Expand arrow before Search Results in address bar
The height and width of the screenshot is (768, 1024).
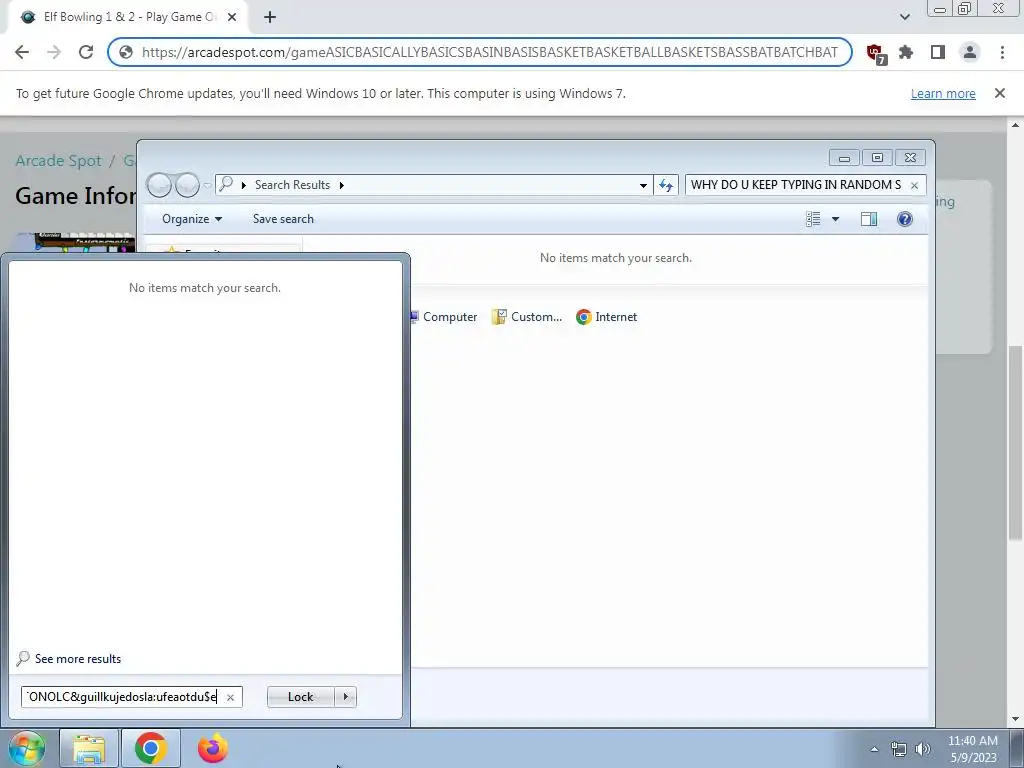click(x=244, y=185)
